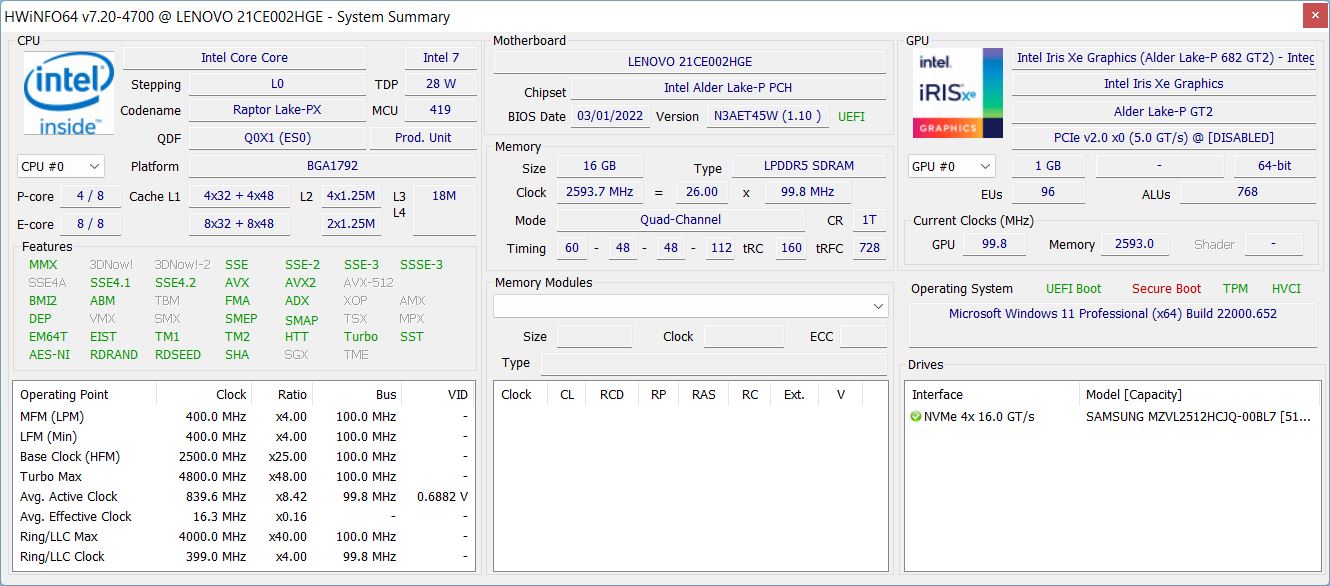Click the green NVMe drive status icon
This screenshot has width=1330, height=586.
coord(916,416)
